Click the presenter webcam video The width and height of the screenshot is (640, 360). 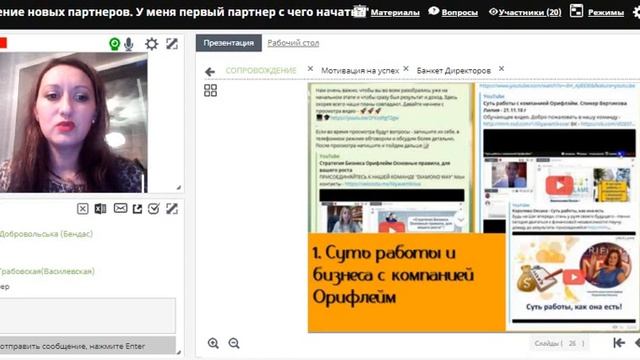[73, 122]
